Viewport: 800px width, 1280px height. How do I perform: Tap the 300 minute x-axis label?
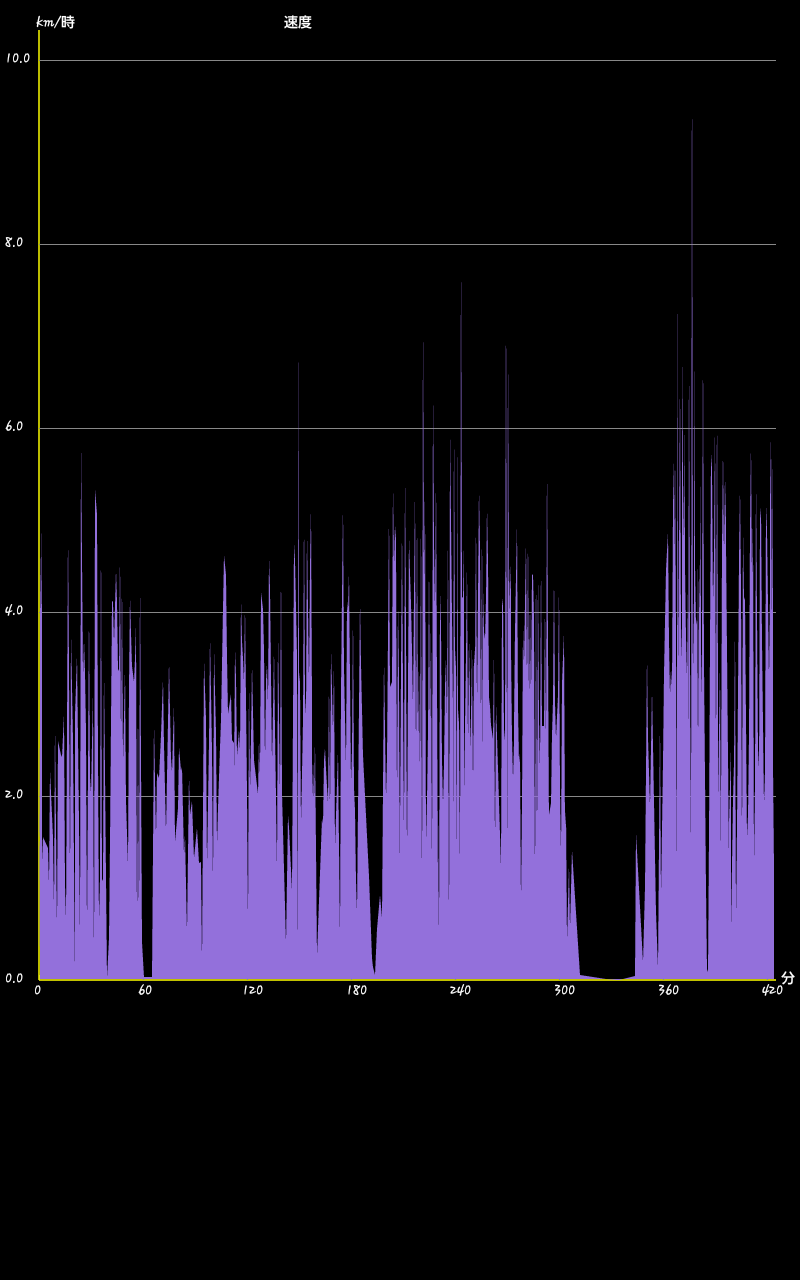coord(564,990)
